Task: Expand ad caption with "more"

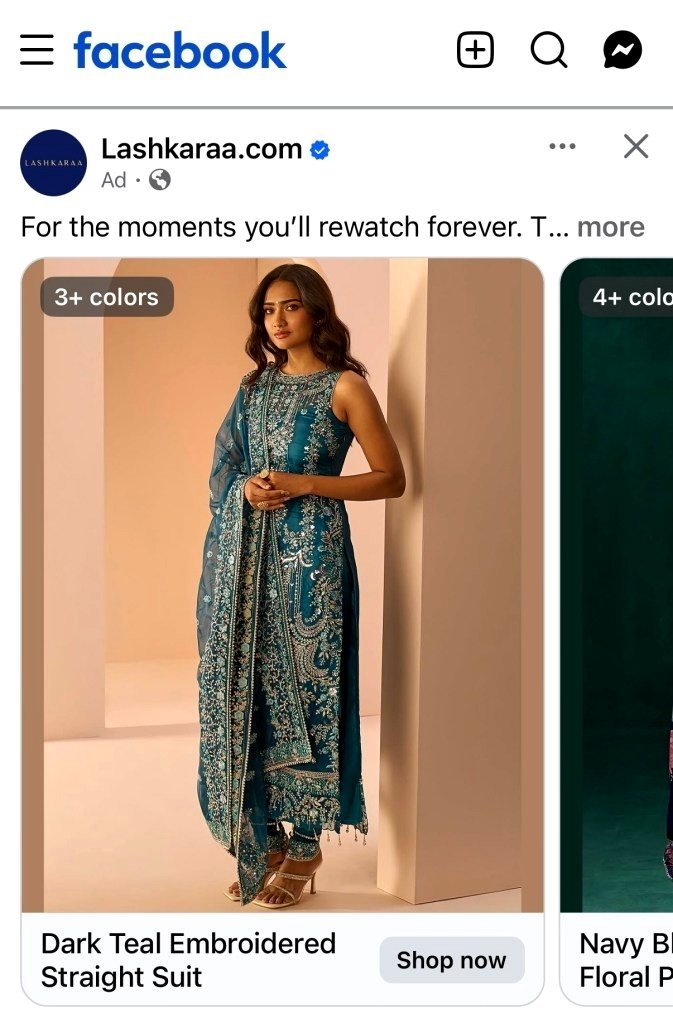Action: 610,227
